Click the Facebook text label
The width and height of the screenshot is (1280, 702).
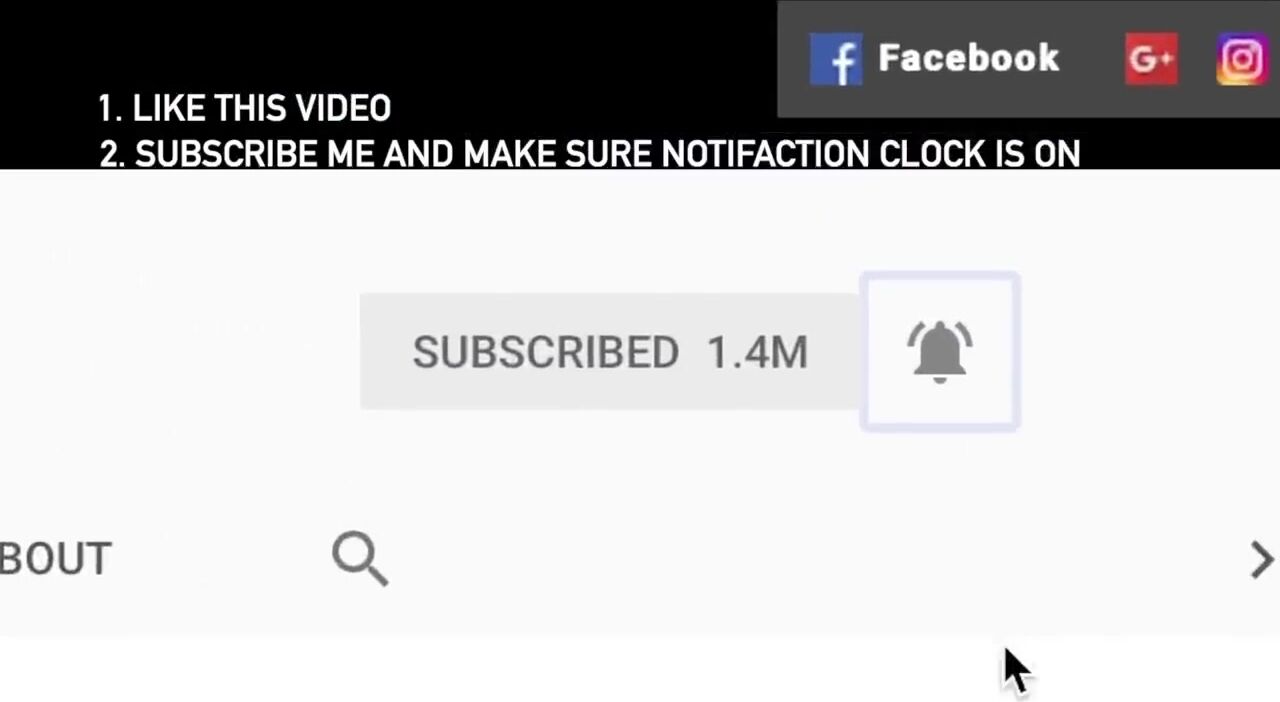click(968, 58)
